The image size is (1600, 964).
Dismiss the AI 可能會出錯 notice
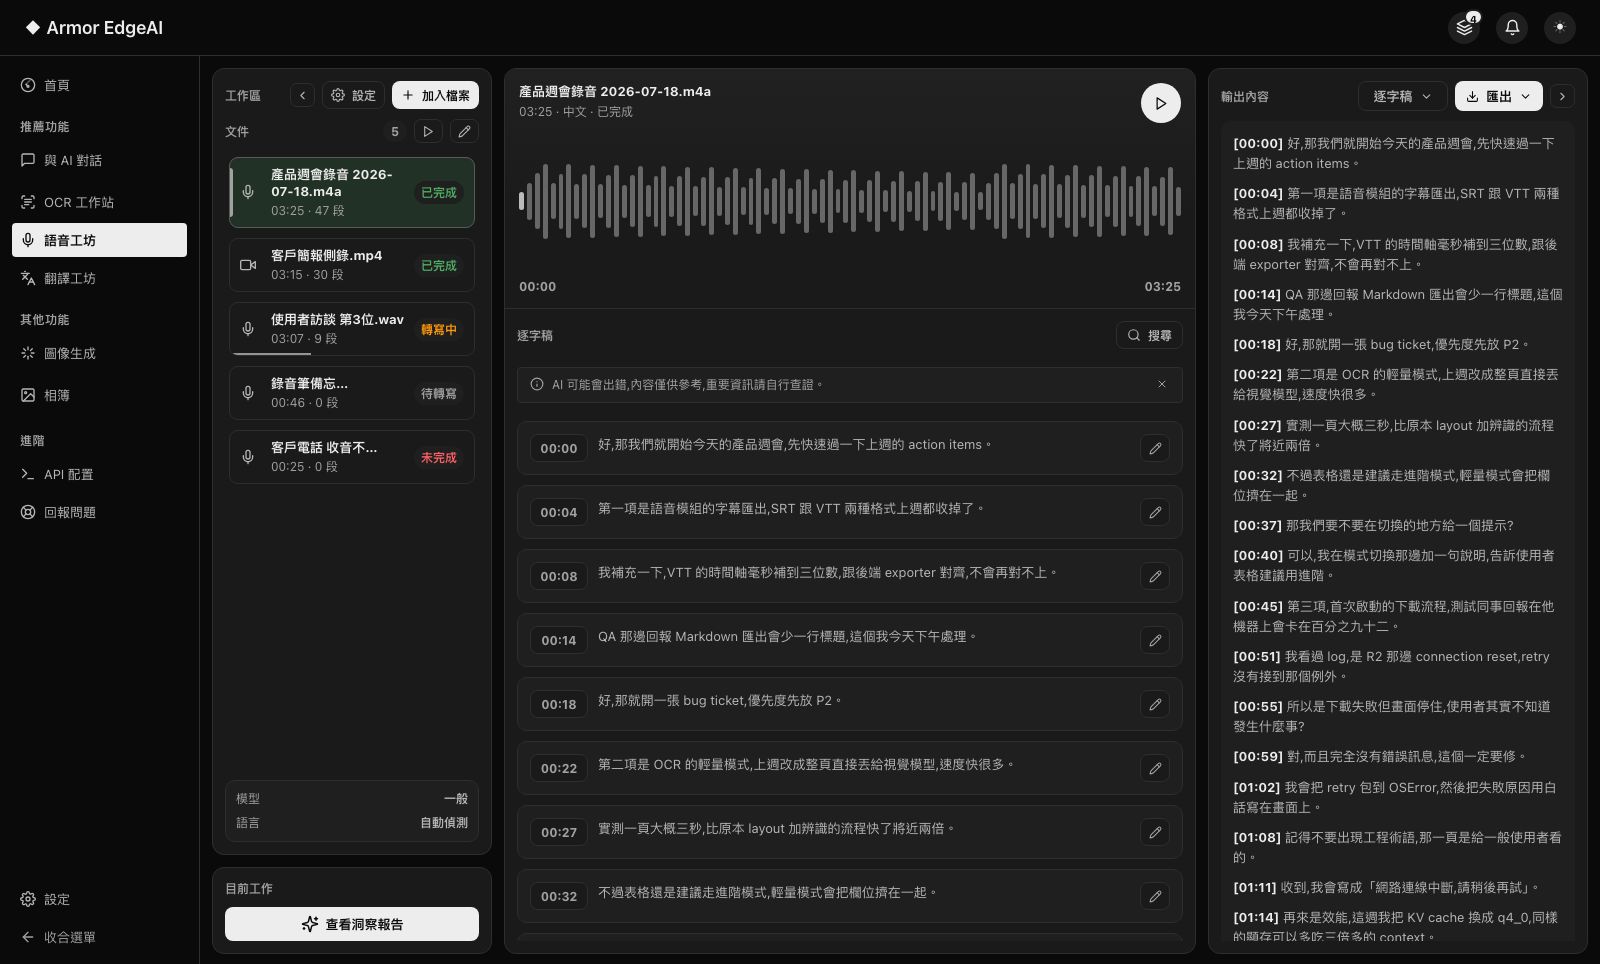point(1162,384)
